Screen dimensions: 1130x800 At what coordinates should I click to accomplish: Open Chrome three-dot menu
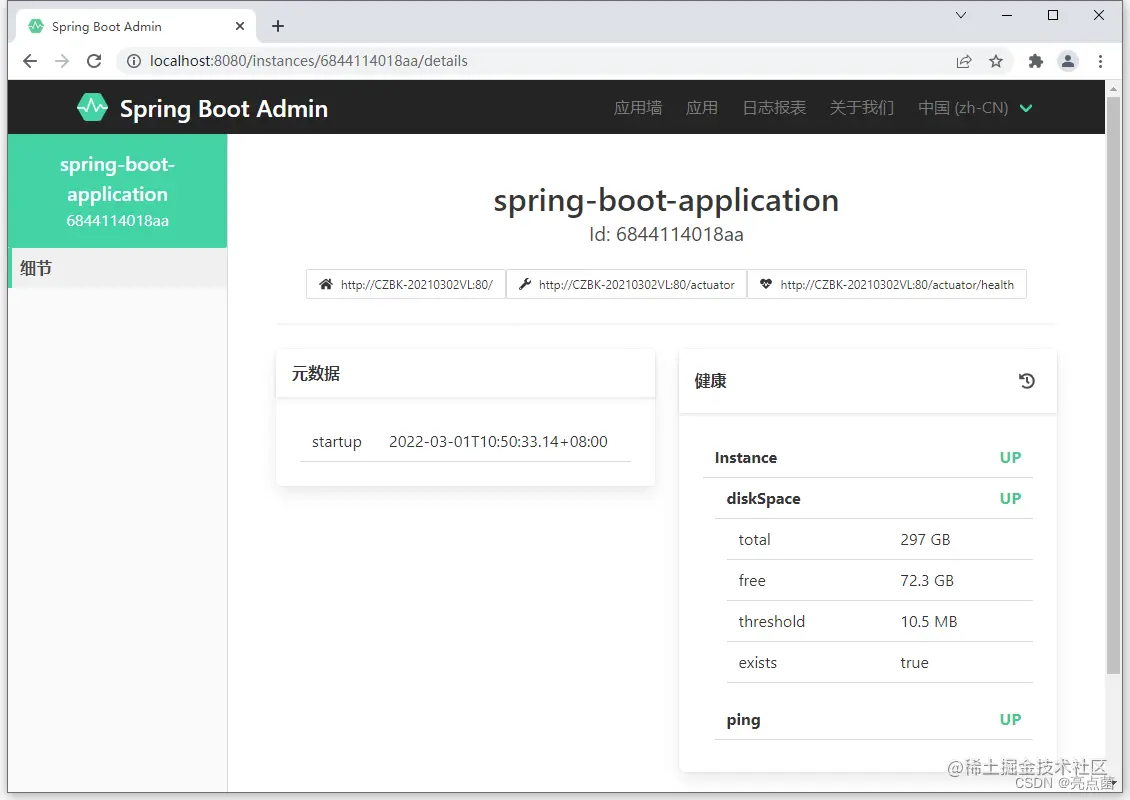coord(1100,61)
